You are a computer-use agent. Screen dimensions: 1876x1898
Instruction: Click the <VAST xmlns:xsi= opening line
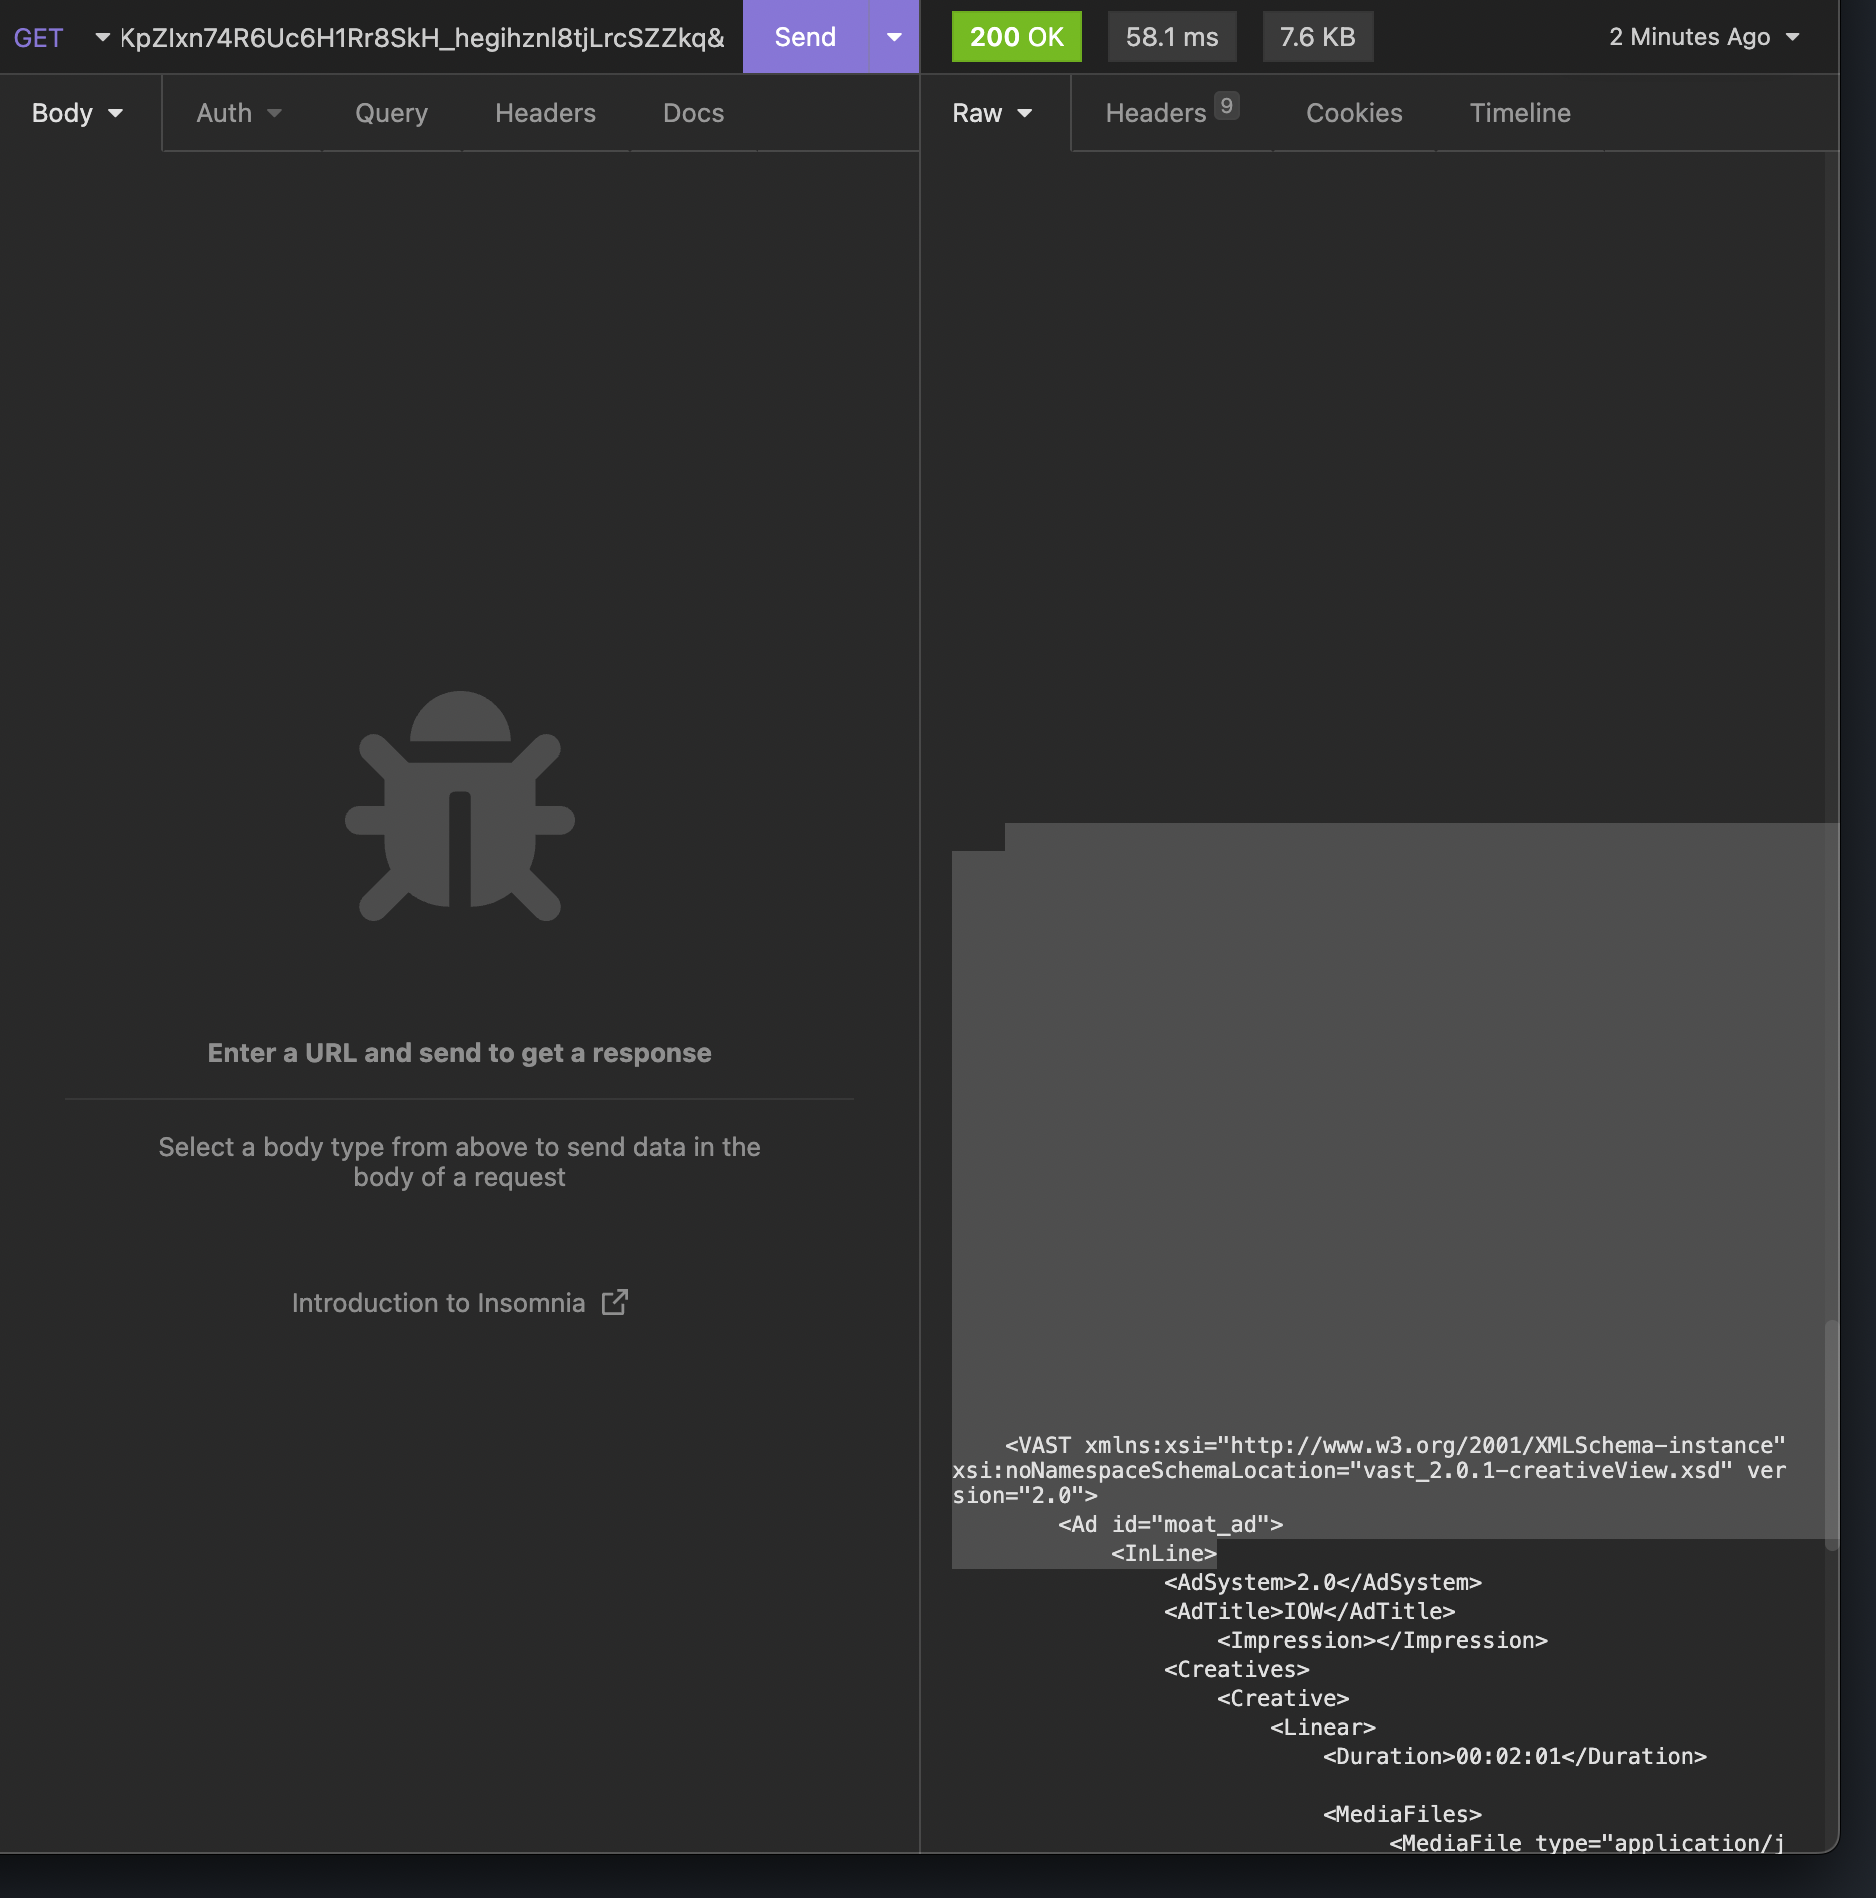point(1395,1445)
